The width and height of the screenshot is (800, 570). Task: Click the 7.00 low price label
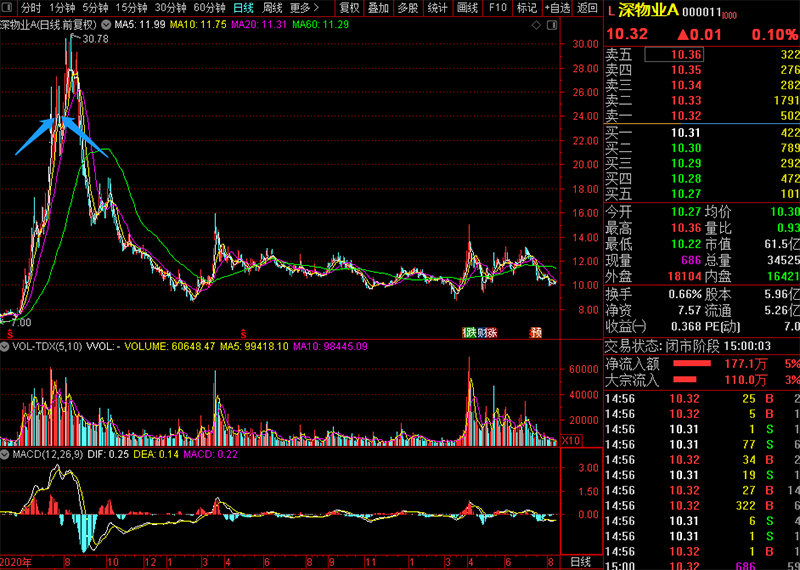[19, 323]
